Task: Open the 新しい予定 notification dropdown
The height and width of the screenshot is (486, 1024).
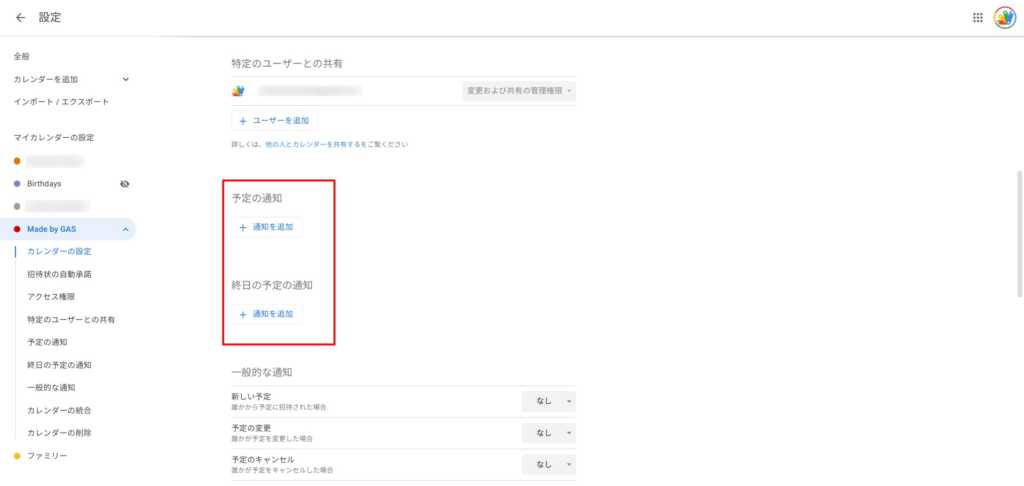Action: (x=549, y=401)
